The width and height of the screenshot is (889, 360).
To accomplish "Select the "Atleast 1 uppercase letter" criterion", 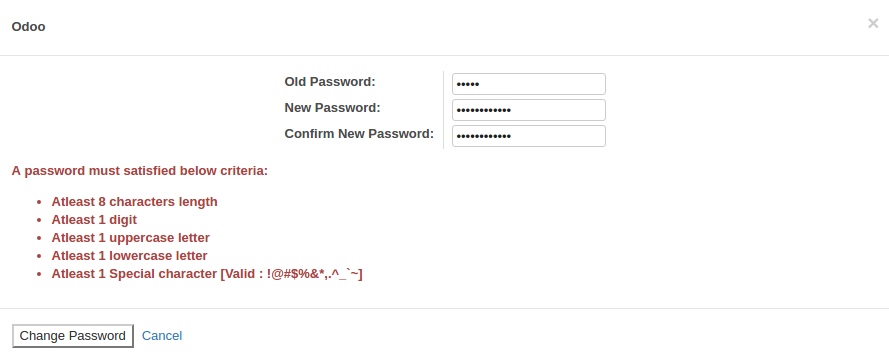I will pyautogui.click(x=130, y=238).
